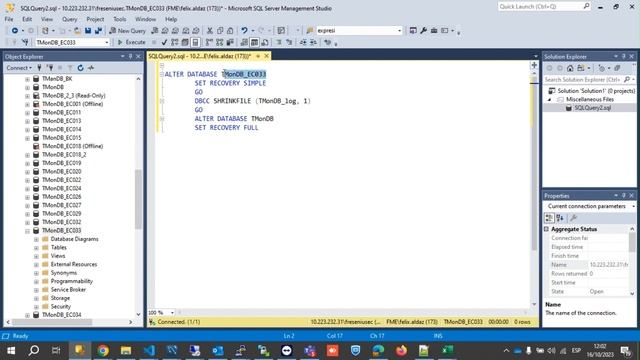Screen dimensions: 640x360
Task: Click the Increase Indent icon
Action: coord(313,42)
